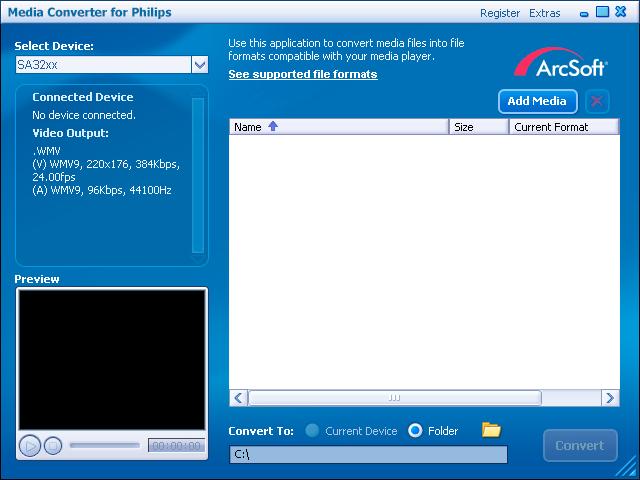The width and height of the screenshot is (640, 480).
Task: Open the Extras menu
Action: 544,13
